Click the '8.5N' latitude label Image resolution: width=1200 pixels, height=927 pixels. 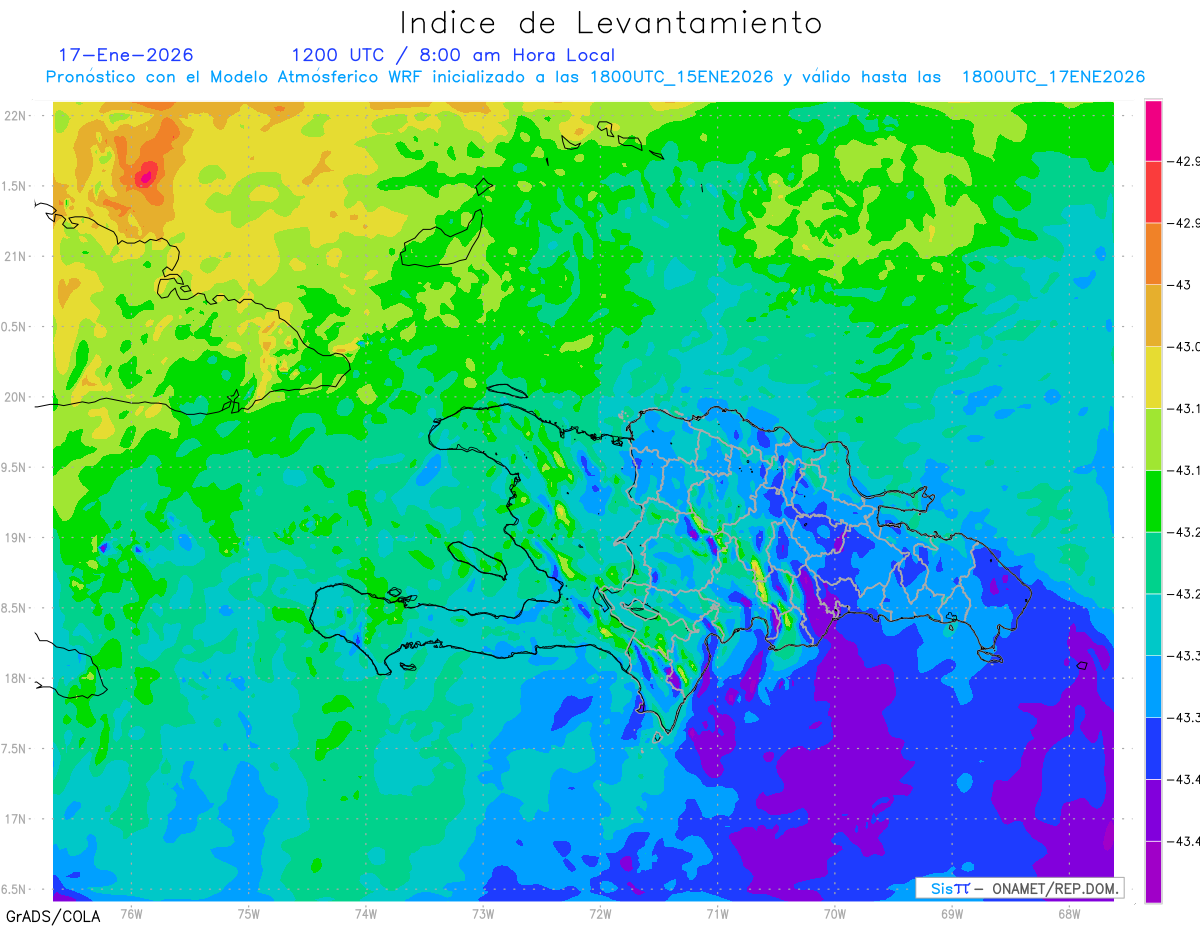15,608
